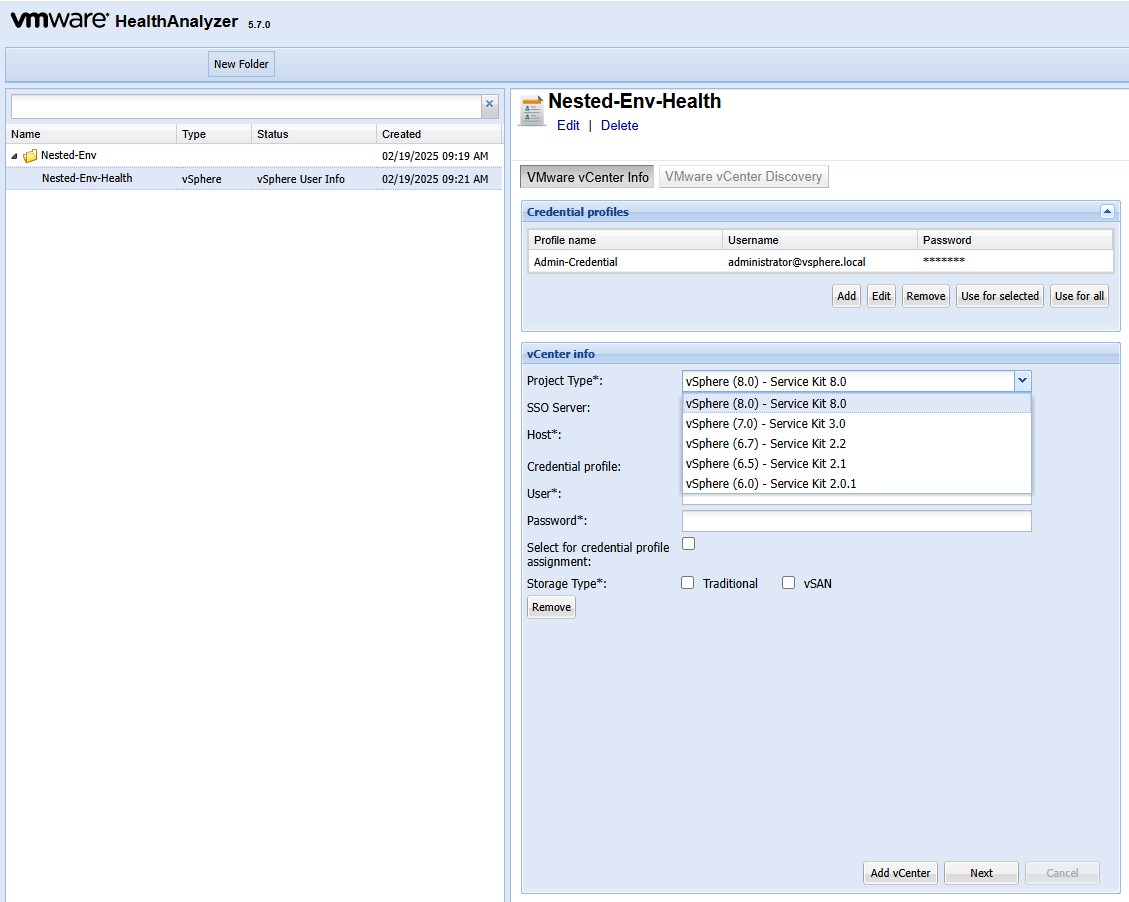Click the Nested-Env-Health project icon
1129x902 pixels.
pos(532,111)
